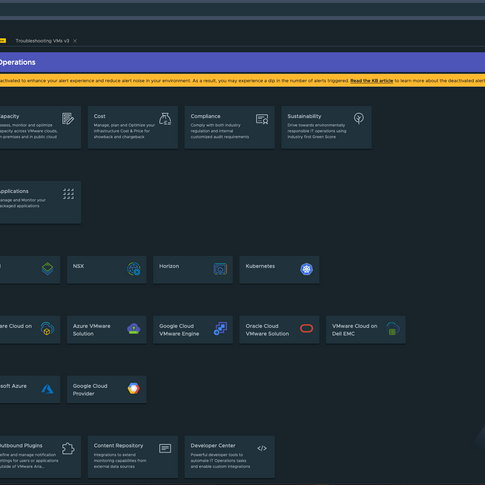The width and height of the screenshot is (485, 485).
Task: Open the Read the KB article link
Action: 372,81
